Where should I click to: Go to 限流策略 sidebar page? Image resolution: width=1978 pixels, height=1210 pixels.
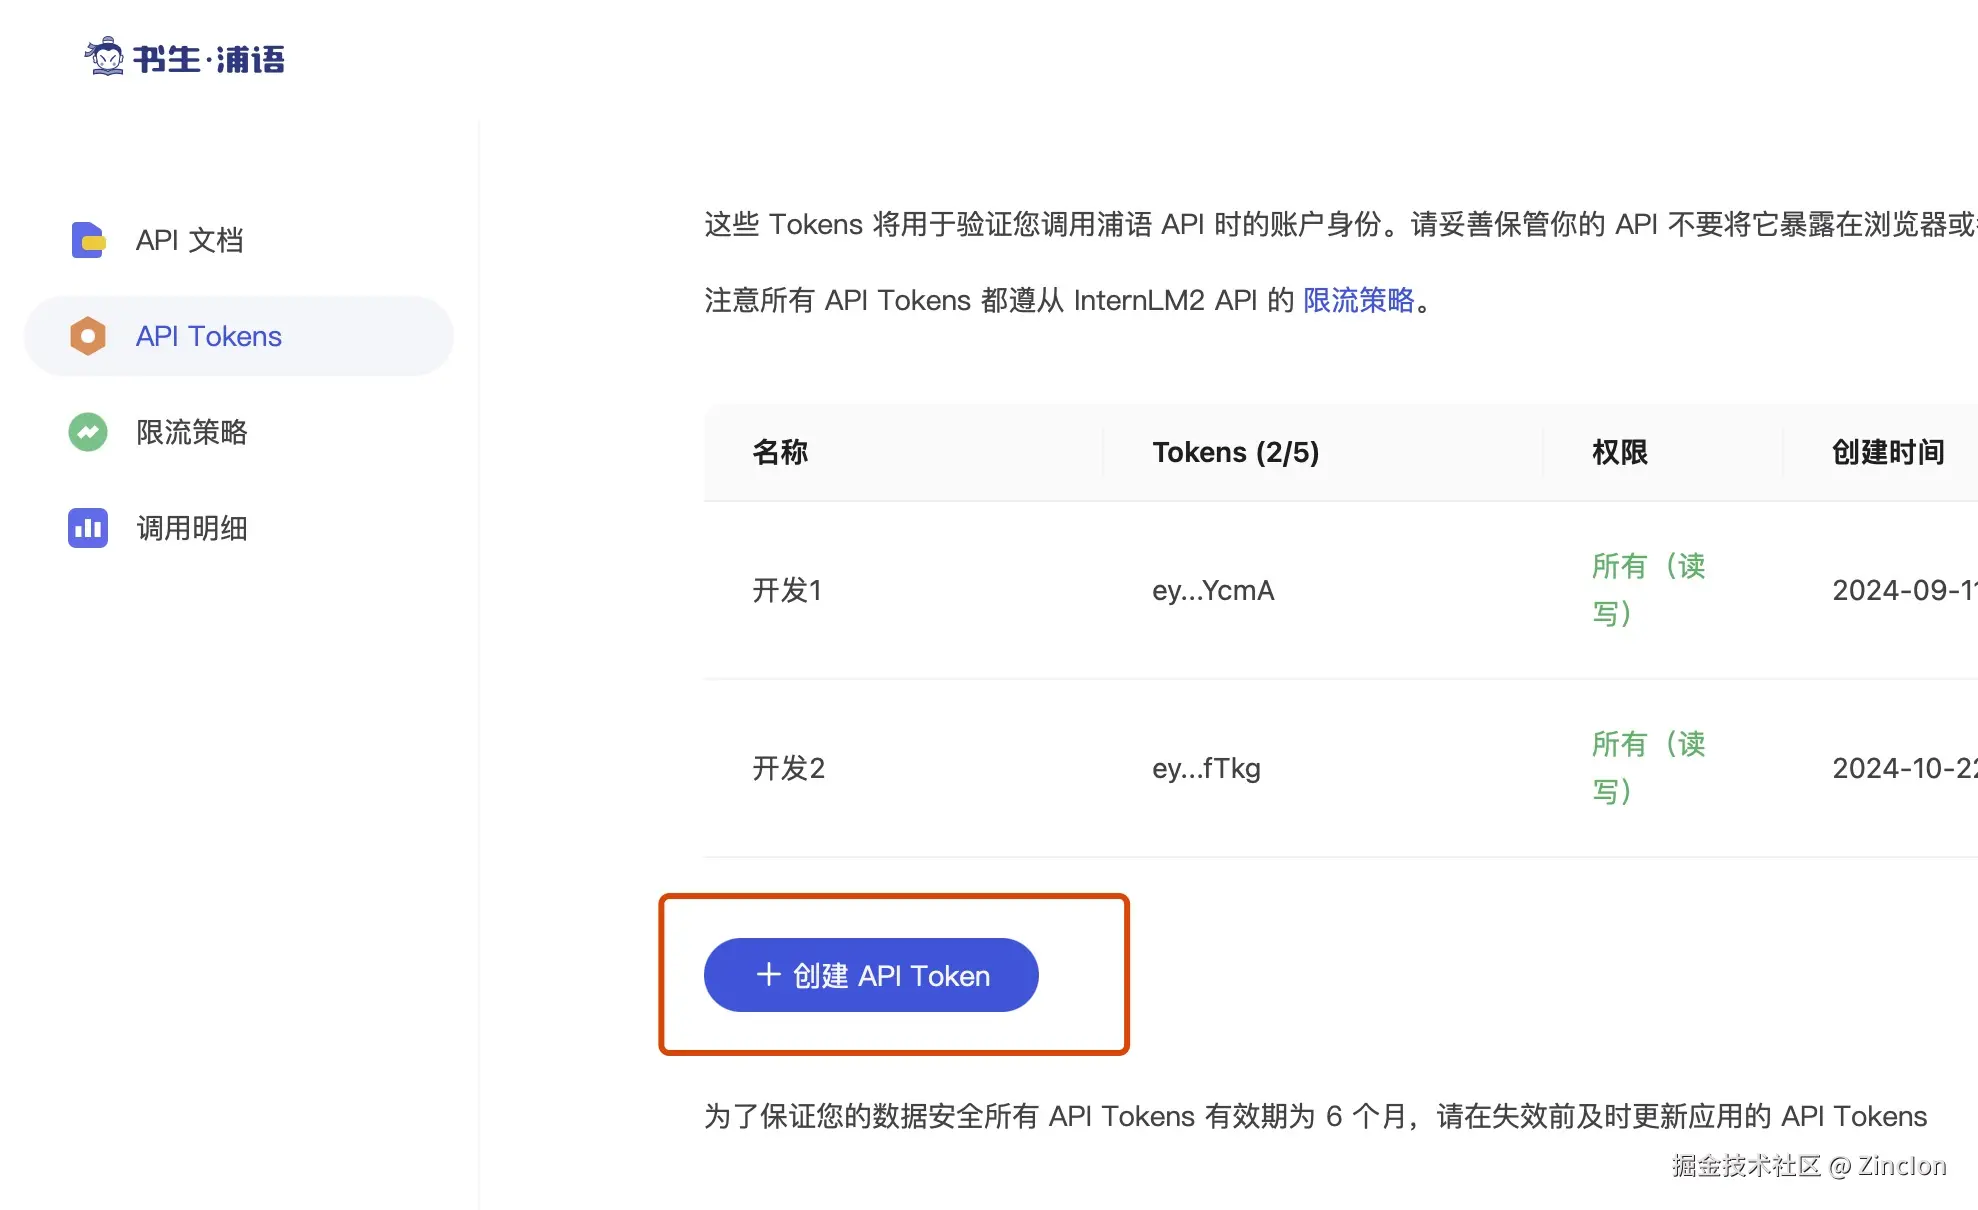coord(192,432)
